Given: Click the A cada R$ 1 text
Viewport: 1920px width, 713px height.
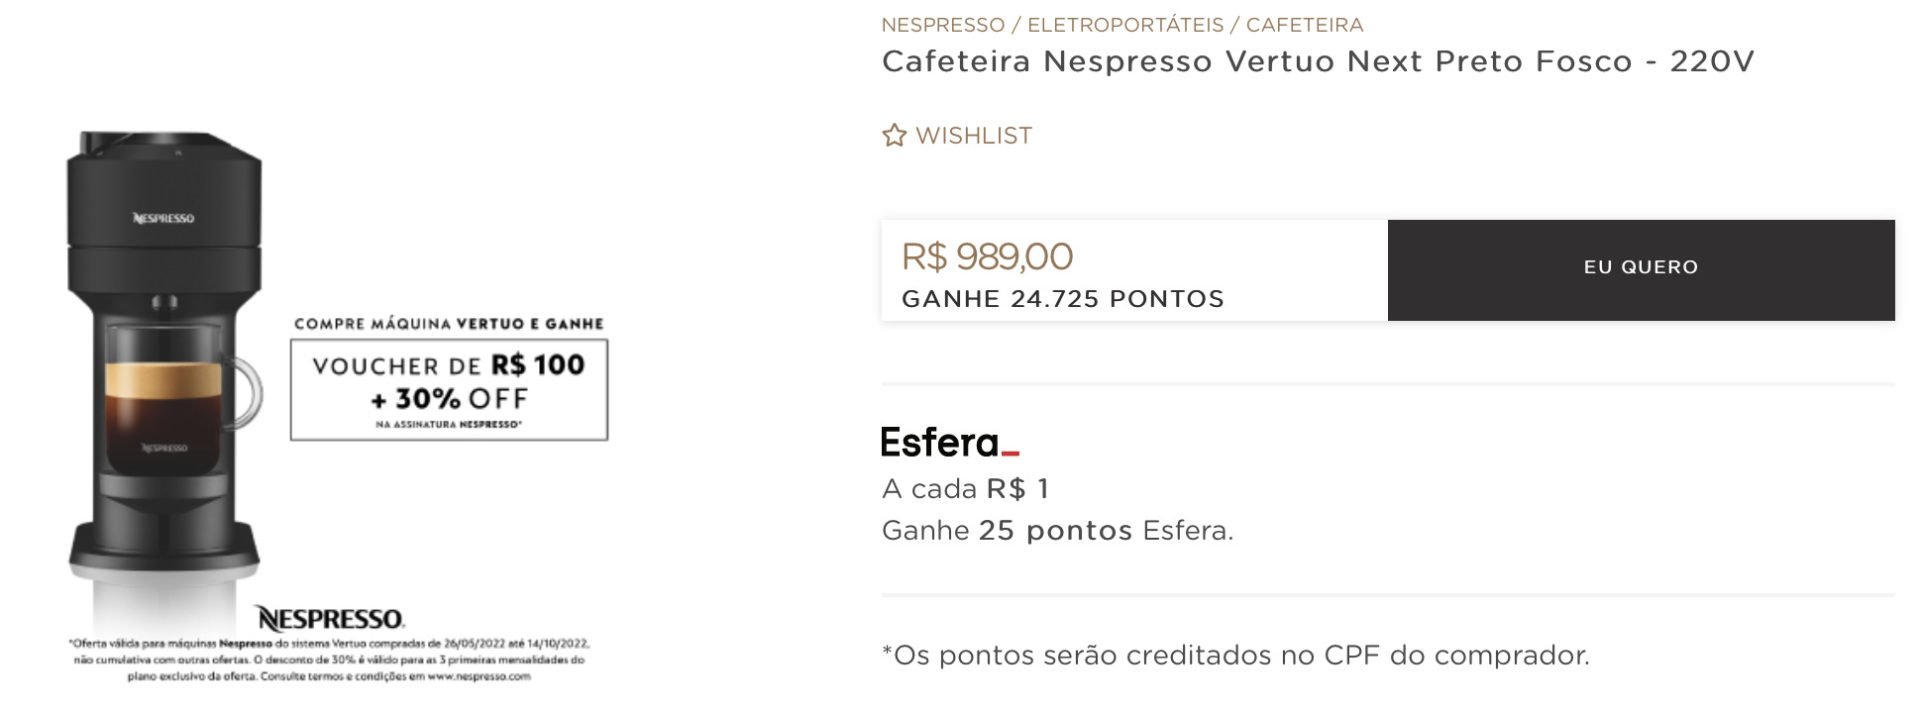Looking at the screenshot, I should point(965,489).
